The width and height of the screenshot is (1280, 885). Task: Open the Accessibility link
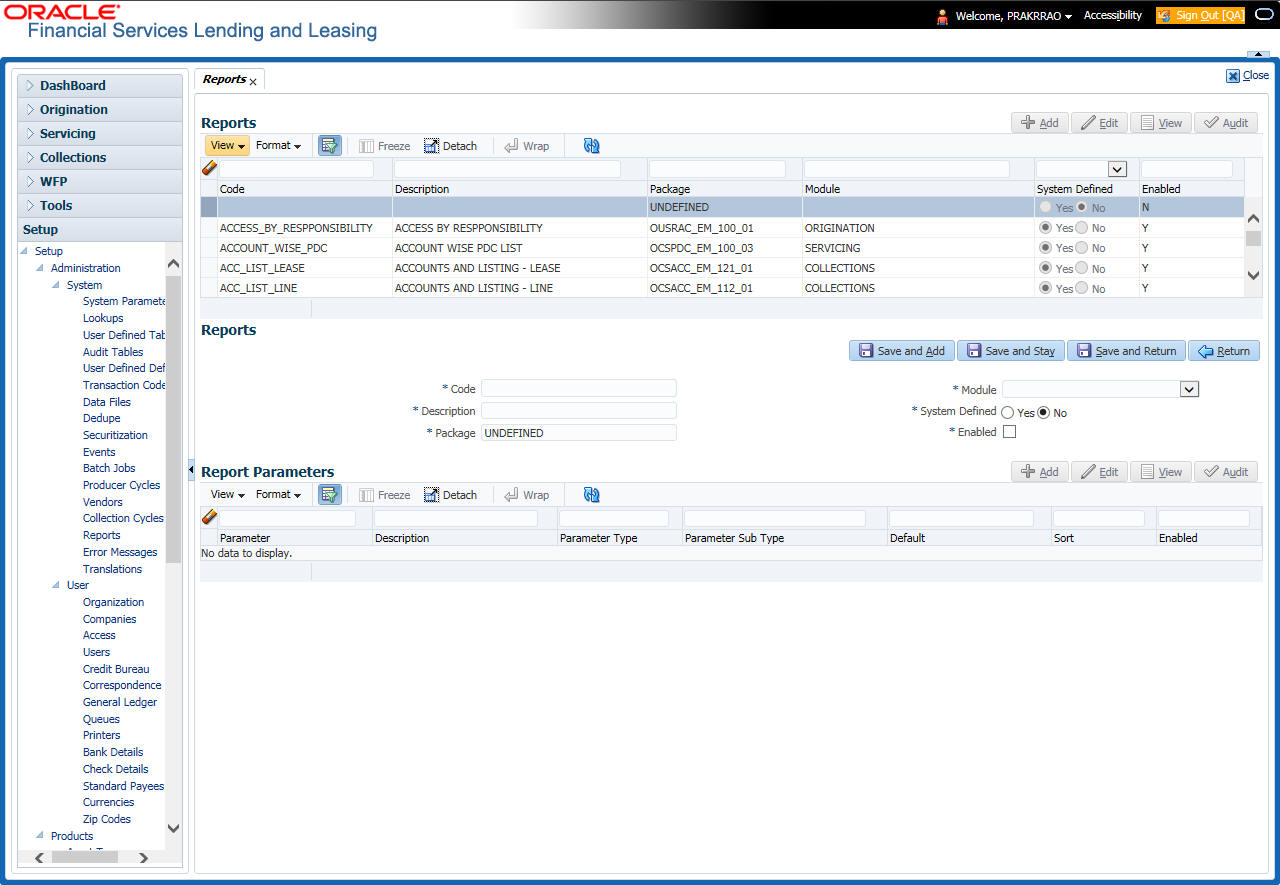(1113, 16)
